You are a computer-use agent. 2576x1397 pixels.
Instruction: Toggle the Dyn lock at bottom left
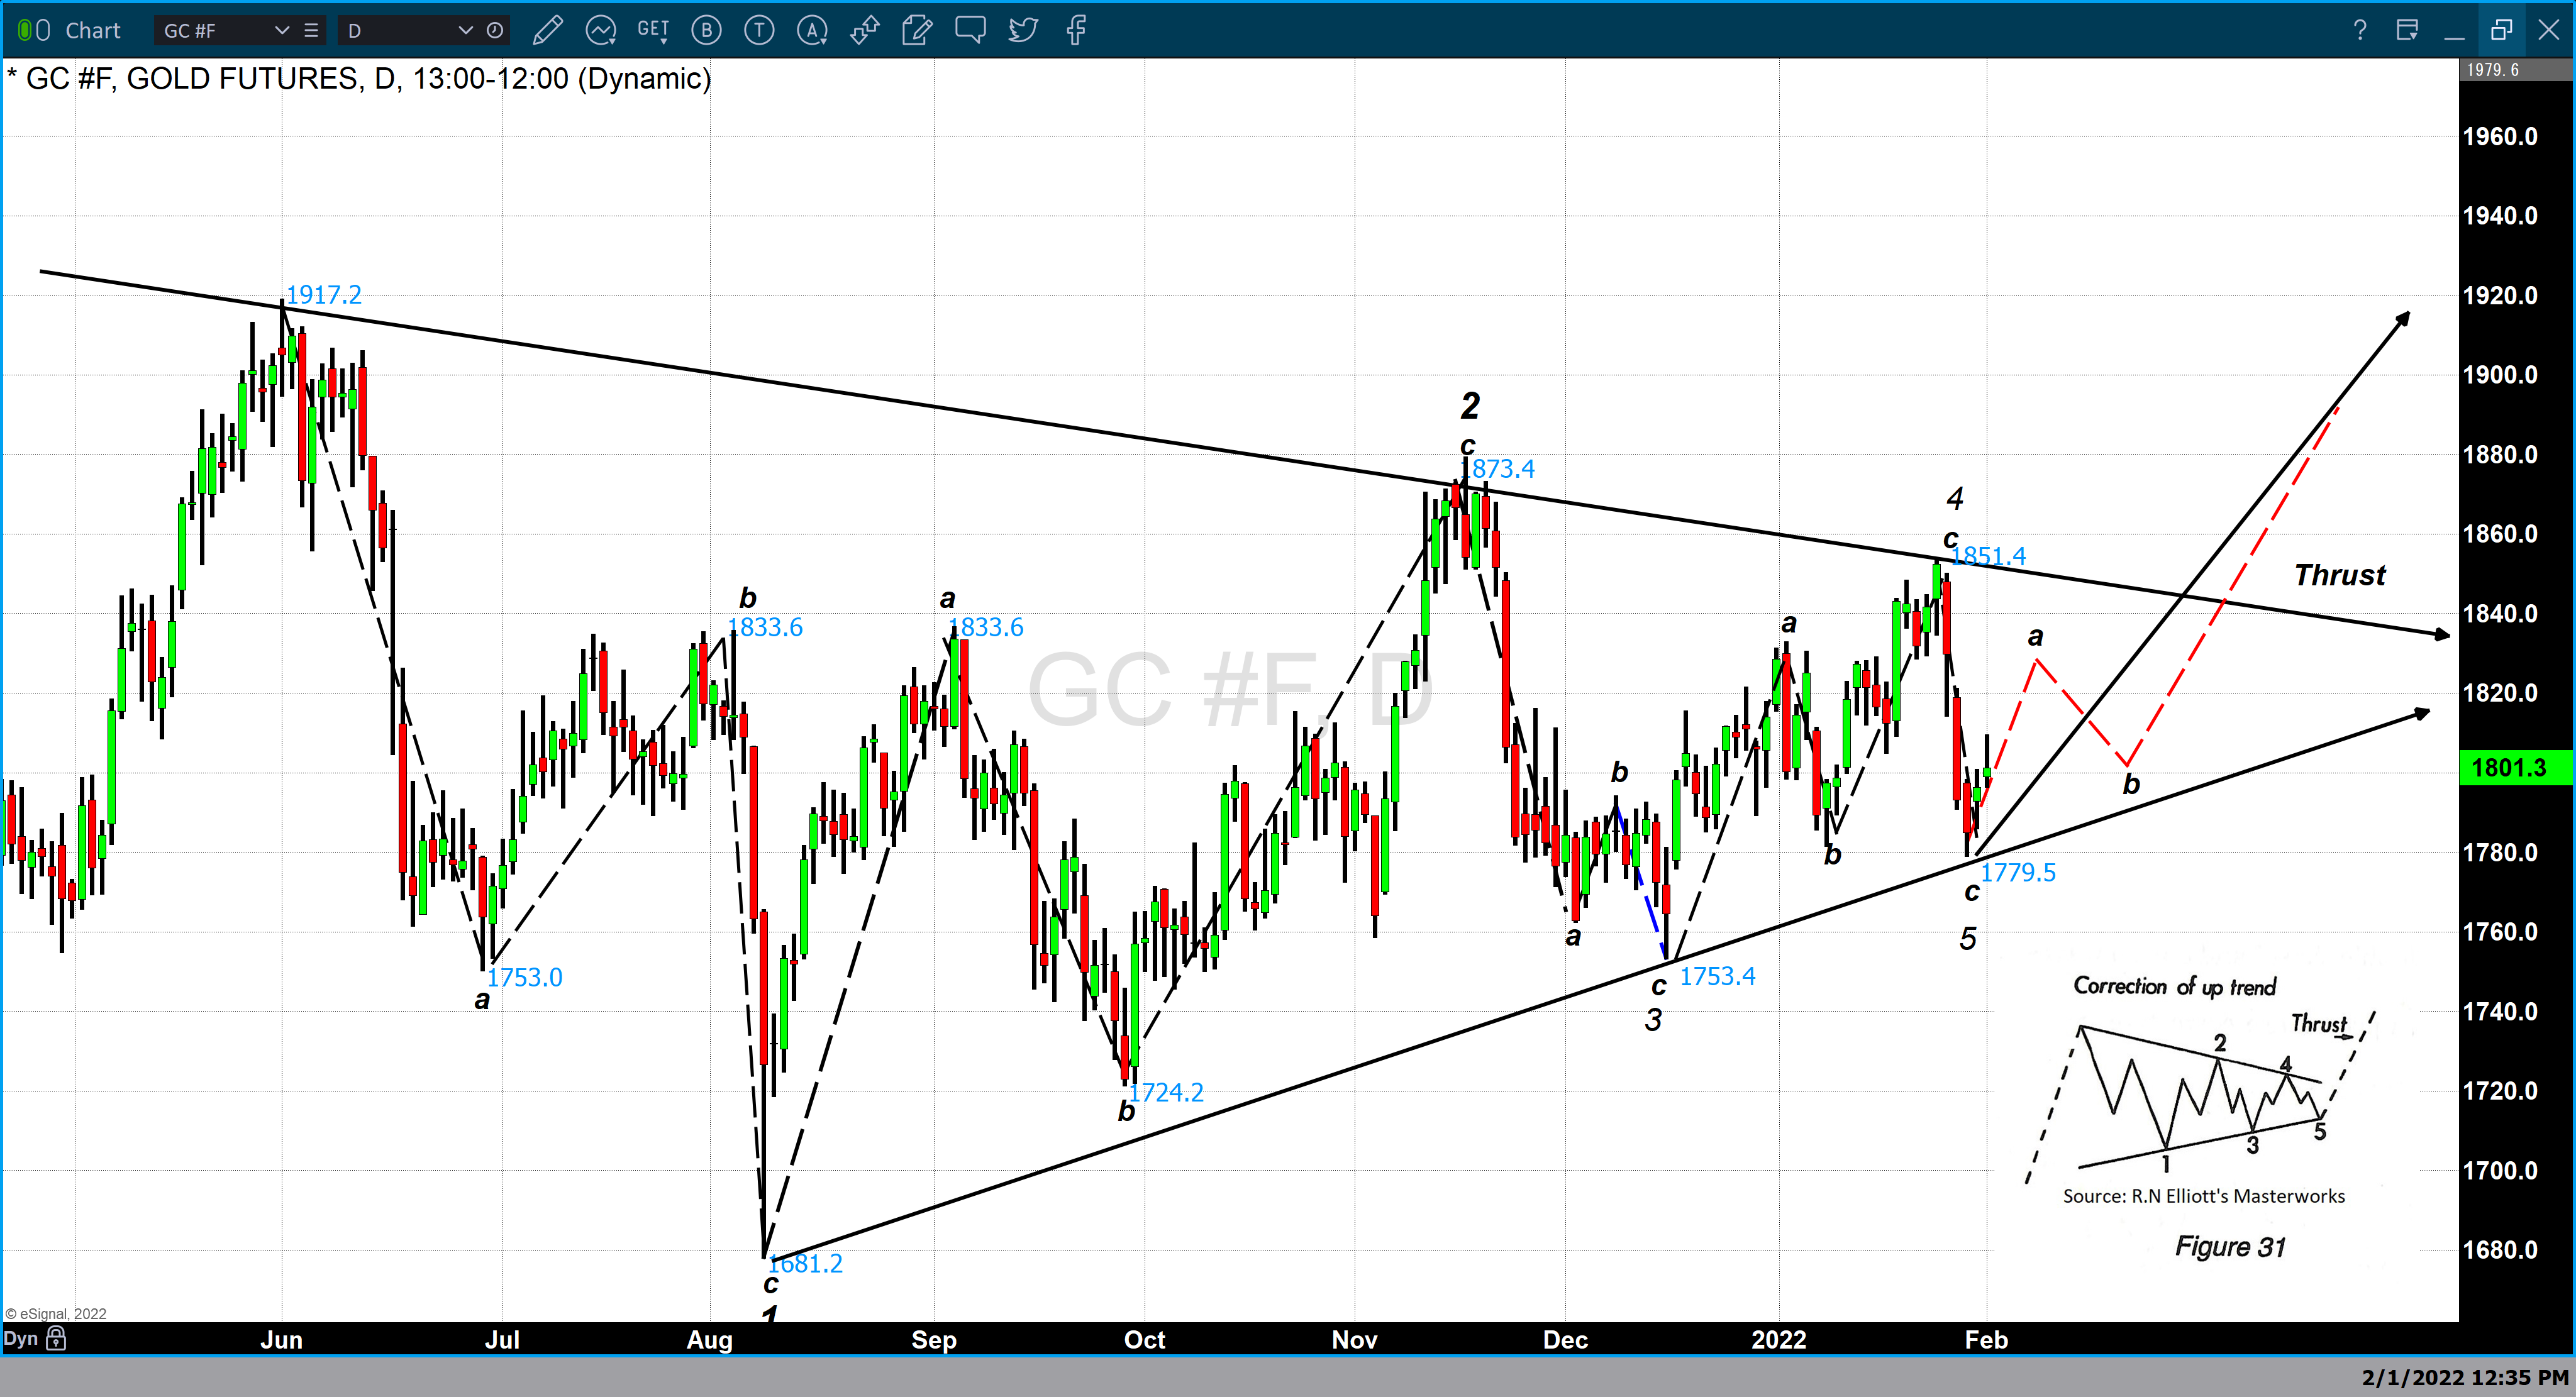click(x=57, y=1338)
